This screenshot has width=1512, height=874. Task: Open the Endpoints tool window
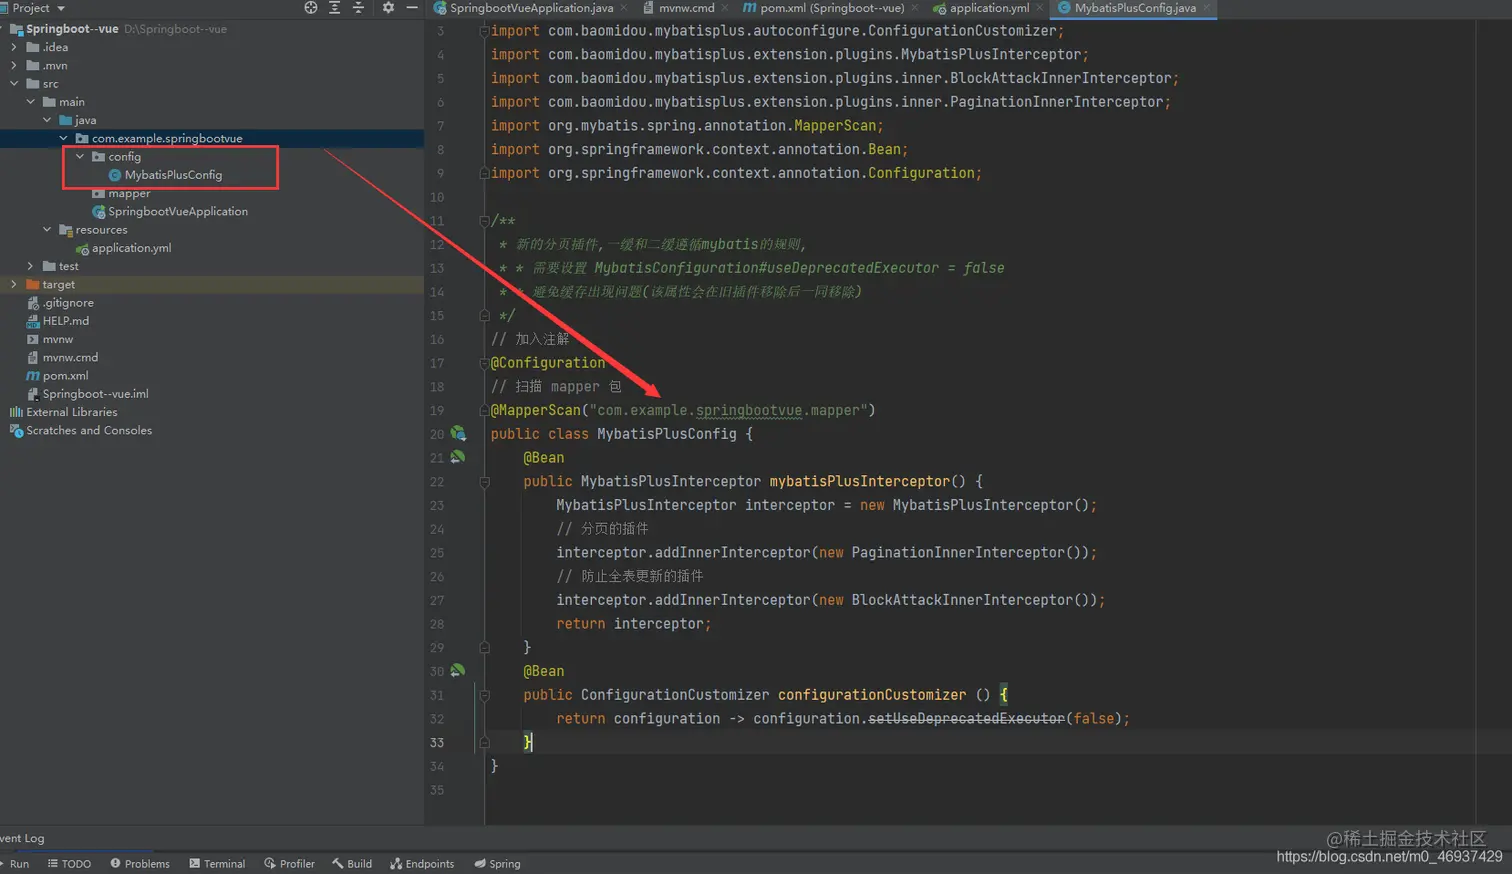pyautogui.click(x=422, y=864)
